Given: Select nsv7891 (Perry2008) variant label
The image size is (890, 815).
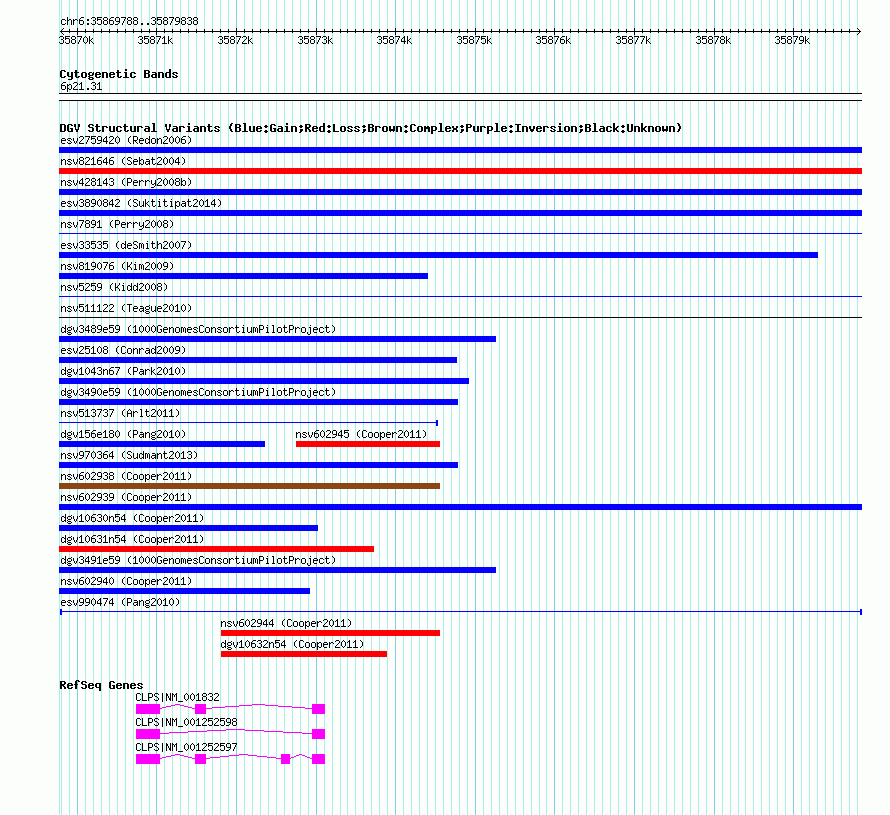Looking at the screenshot, I should point(117,224).
